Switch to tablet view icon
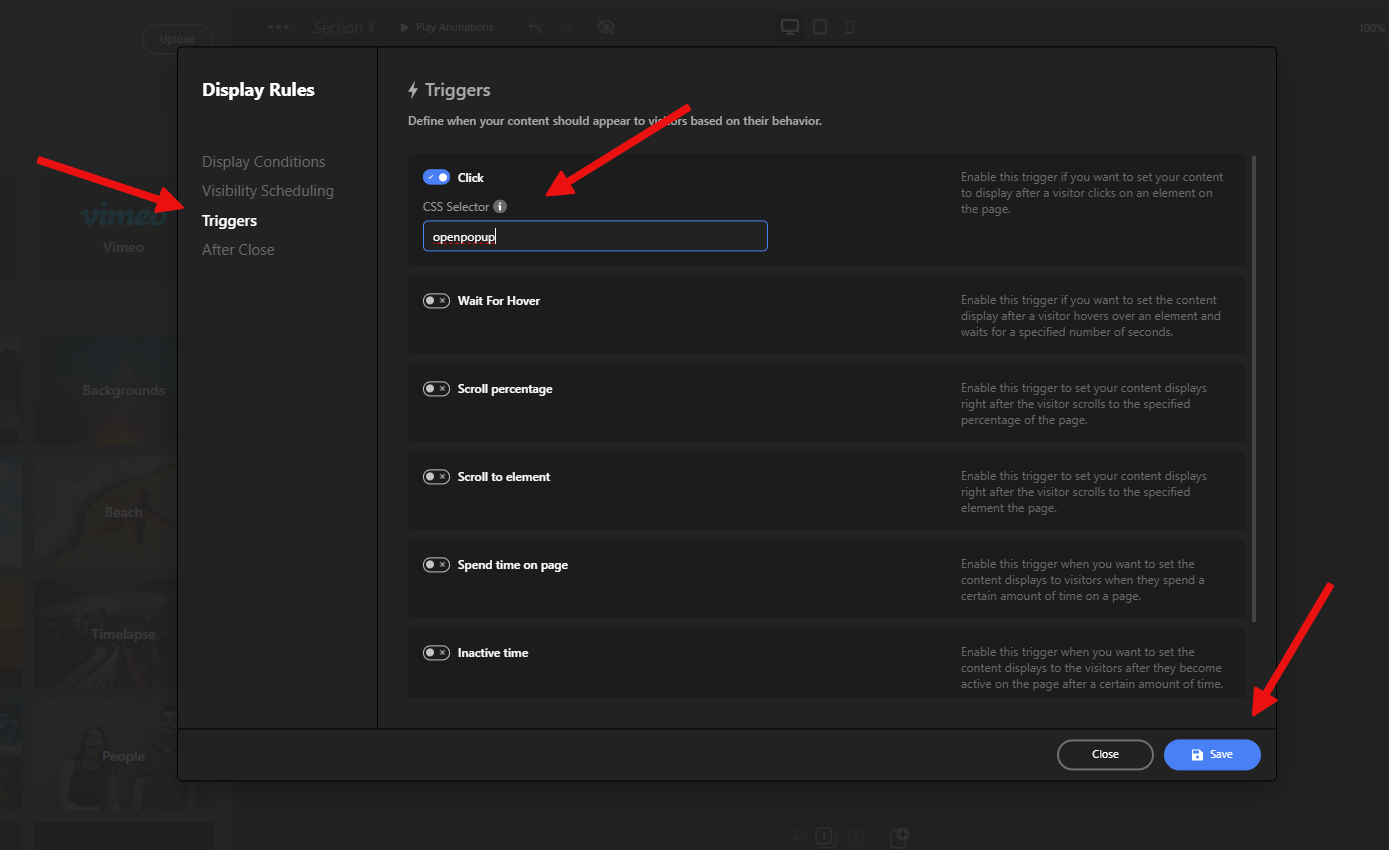Image resolution: width=1389 pixels, height=850 pixels. [x=820, y=27]
